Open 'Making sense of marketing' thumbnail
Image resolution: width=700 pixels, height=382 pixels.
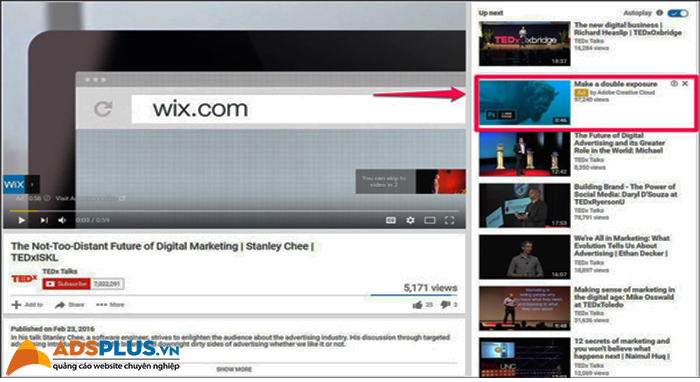(x=525, y=308)
